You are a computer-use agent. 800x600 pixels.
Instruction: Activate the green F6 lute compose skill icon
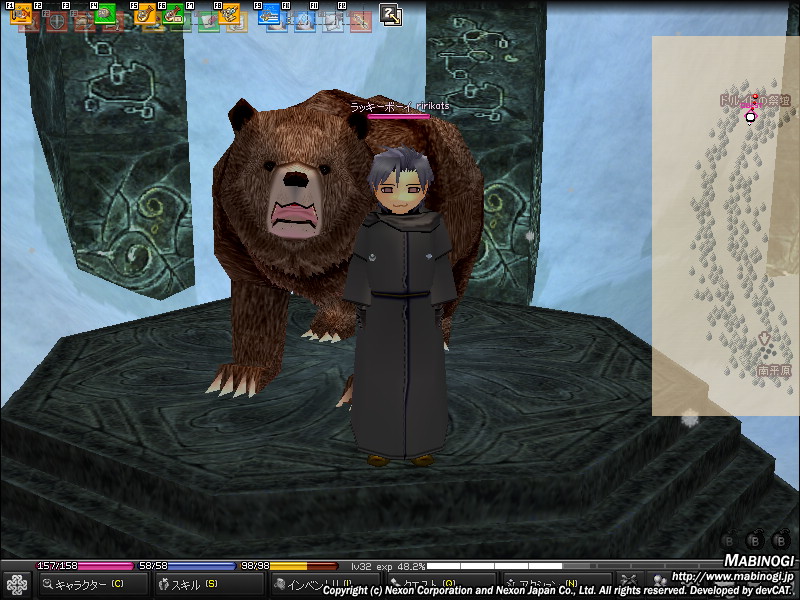[x=173, y=14]
